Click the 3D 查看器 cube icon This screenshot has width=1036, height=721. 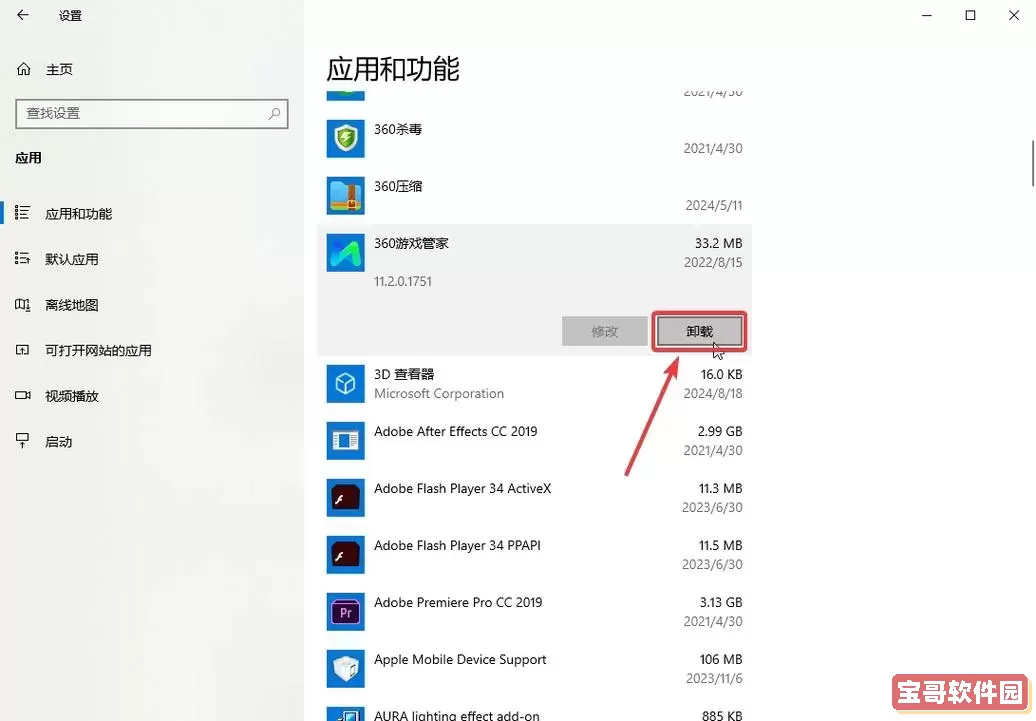346,384
